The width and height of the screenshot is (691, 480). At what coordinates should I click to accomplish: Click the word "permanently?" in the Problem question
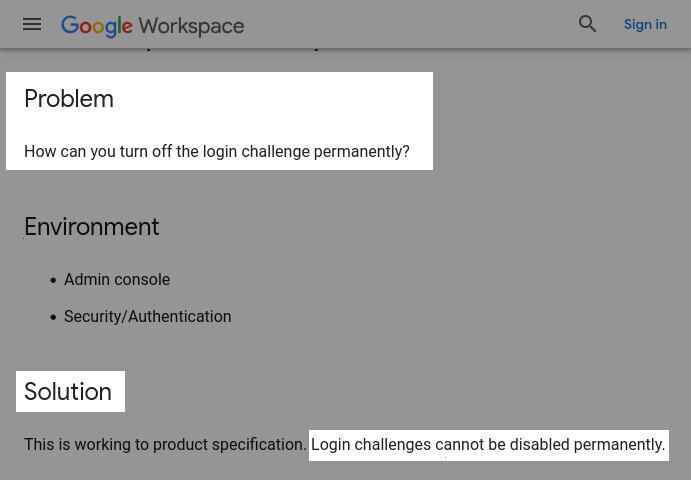pyautogui.click(x=361, y=152)
